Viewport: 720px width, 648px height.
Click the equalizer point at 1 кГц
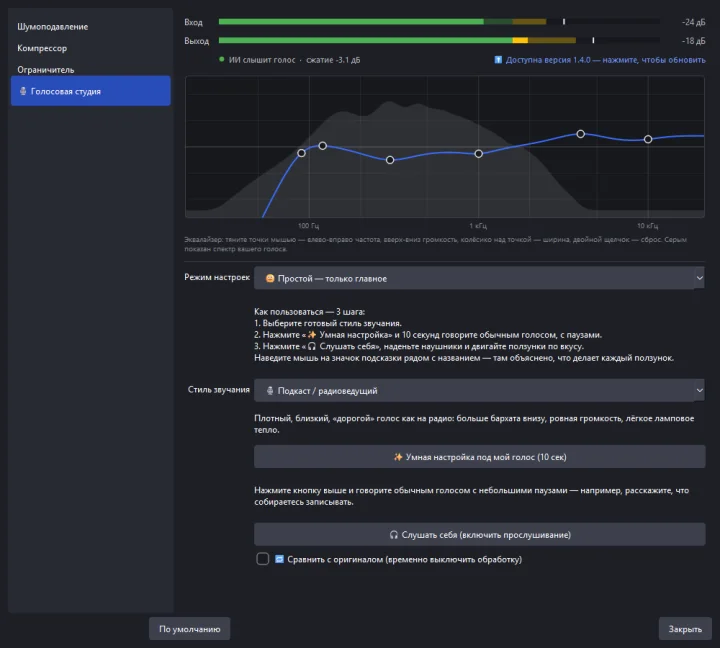(478, 154)
